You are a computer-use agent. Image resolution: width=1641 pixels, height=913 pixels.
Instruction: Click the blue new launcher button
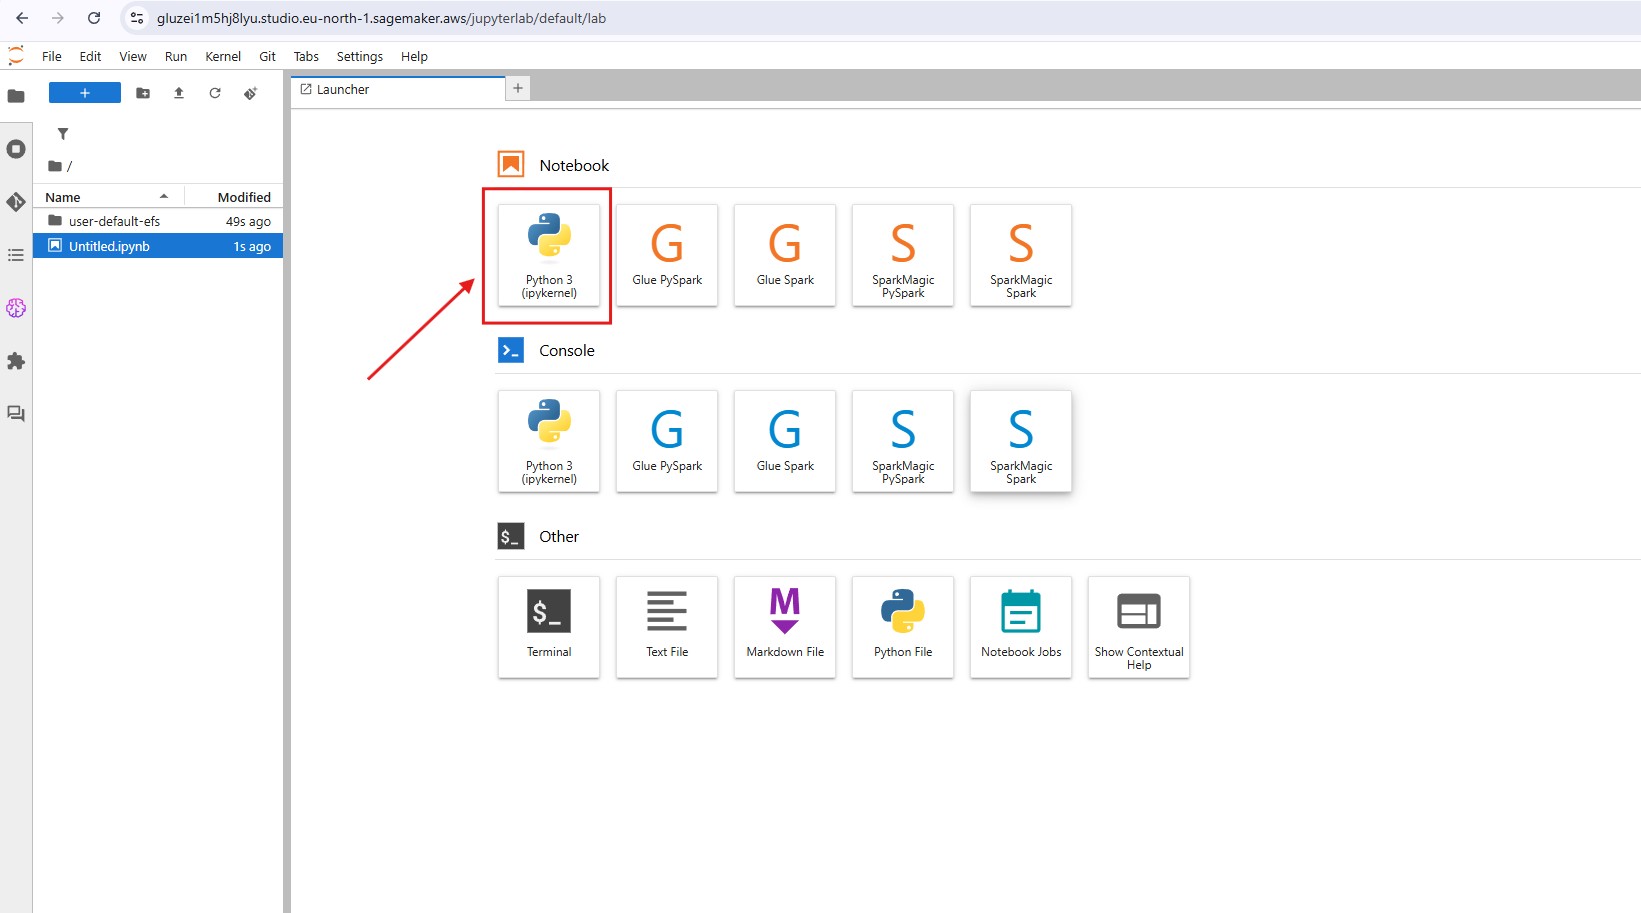tap(85, 93)
